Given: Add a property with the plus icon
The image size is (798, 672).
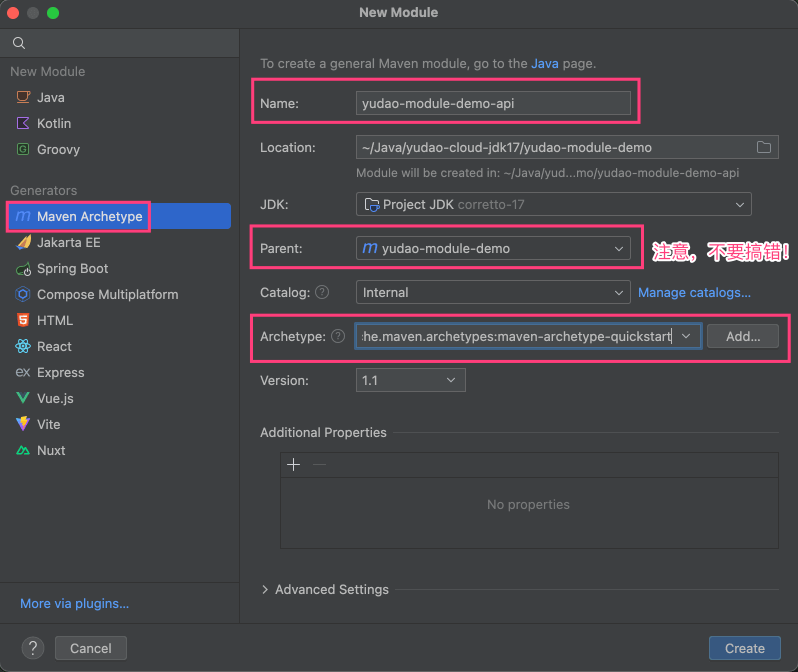Looking at the screenshot, I should (x=293, y=464).
